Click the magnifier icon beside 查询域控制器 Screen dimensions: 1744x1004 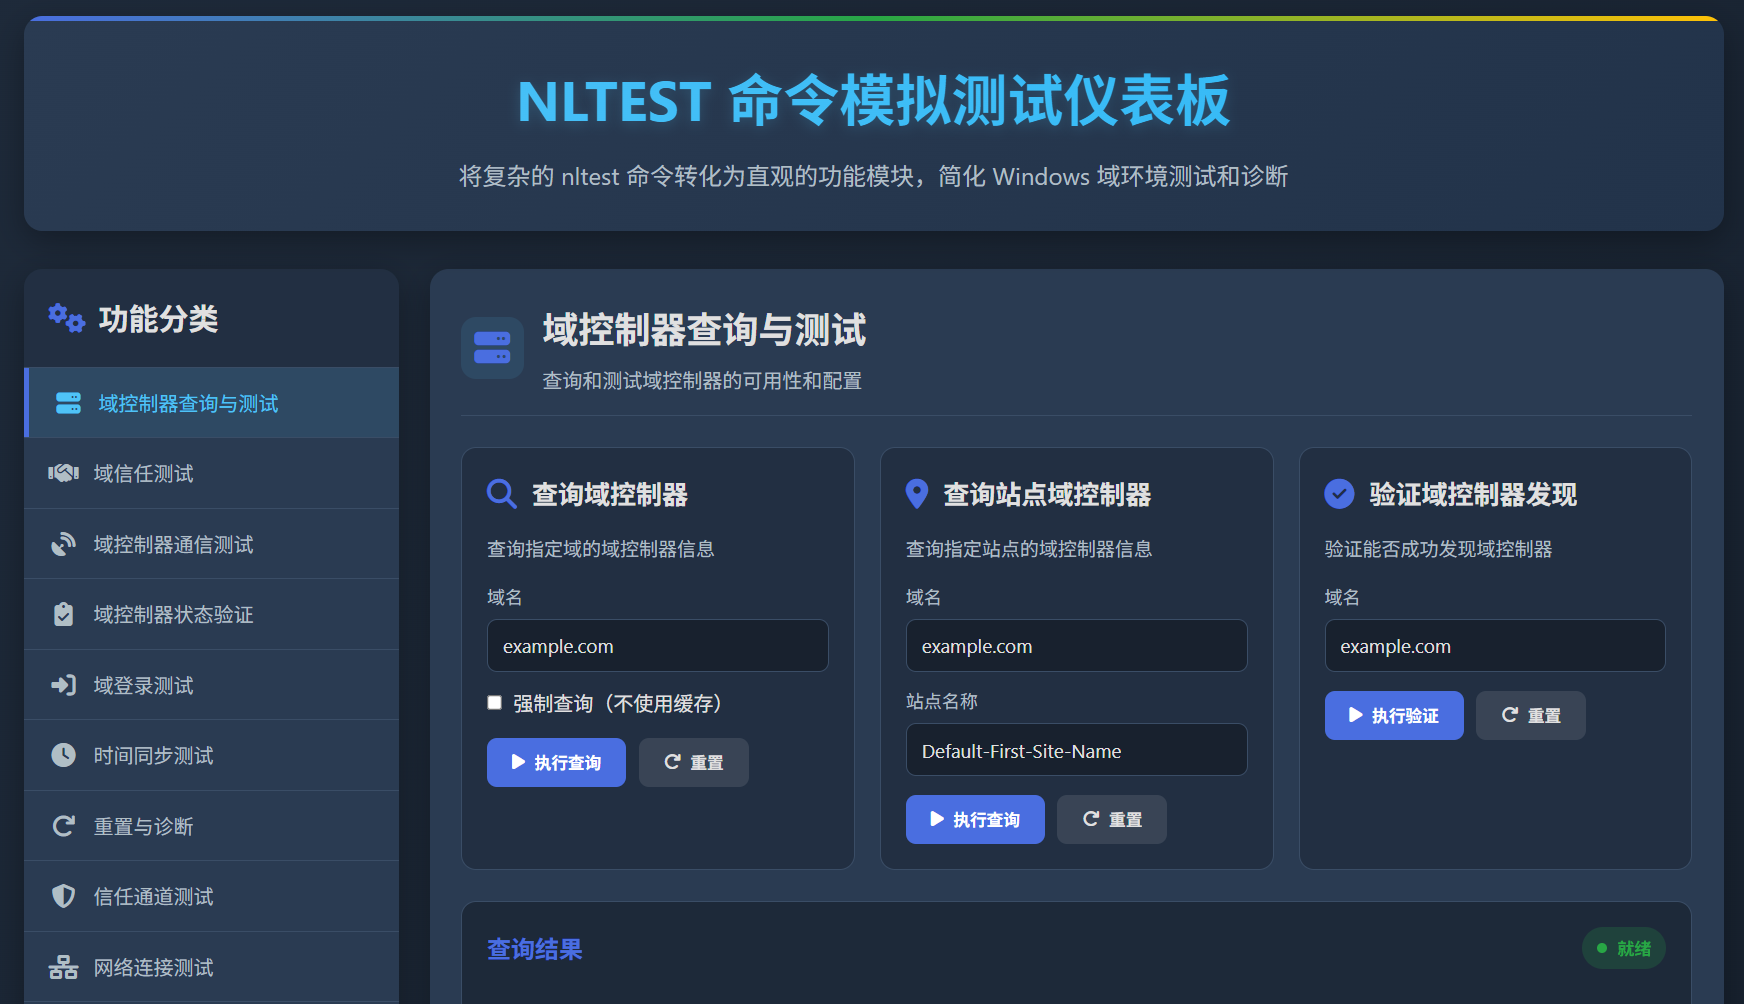coord(501,494)
